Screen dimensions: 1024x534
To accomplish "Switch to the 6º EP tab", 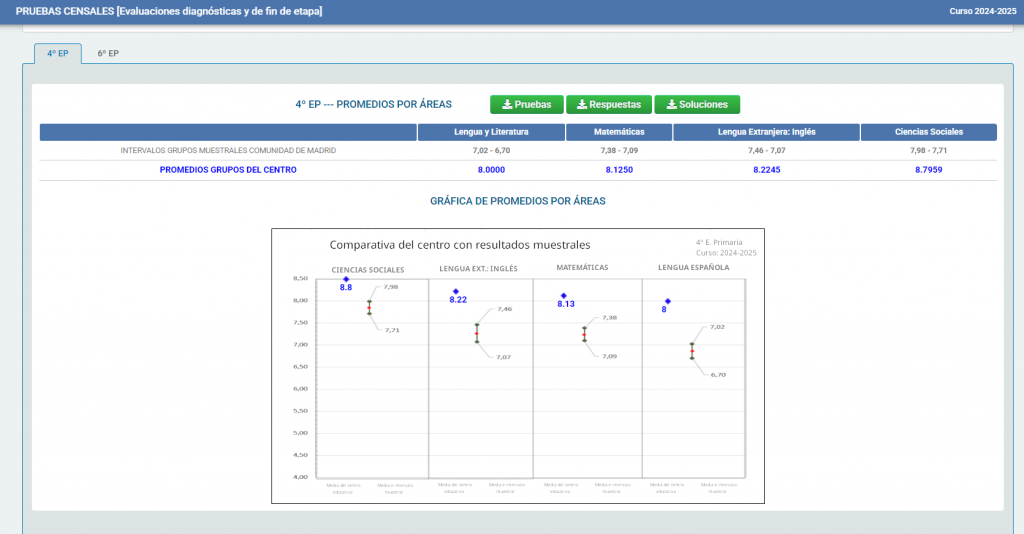I will pyautogui.click(x=108, y=54).
